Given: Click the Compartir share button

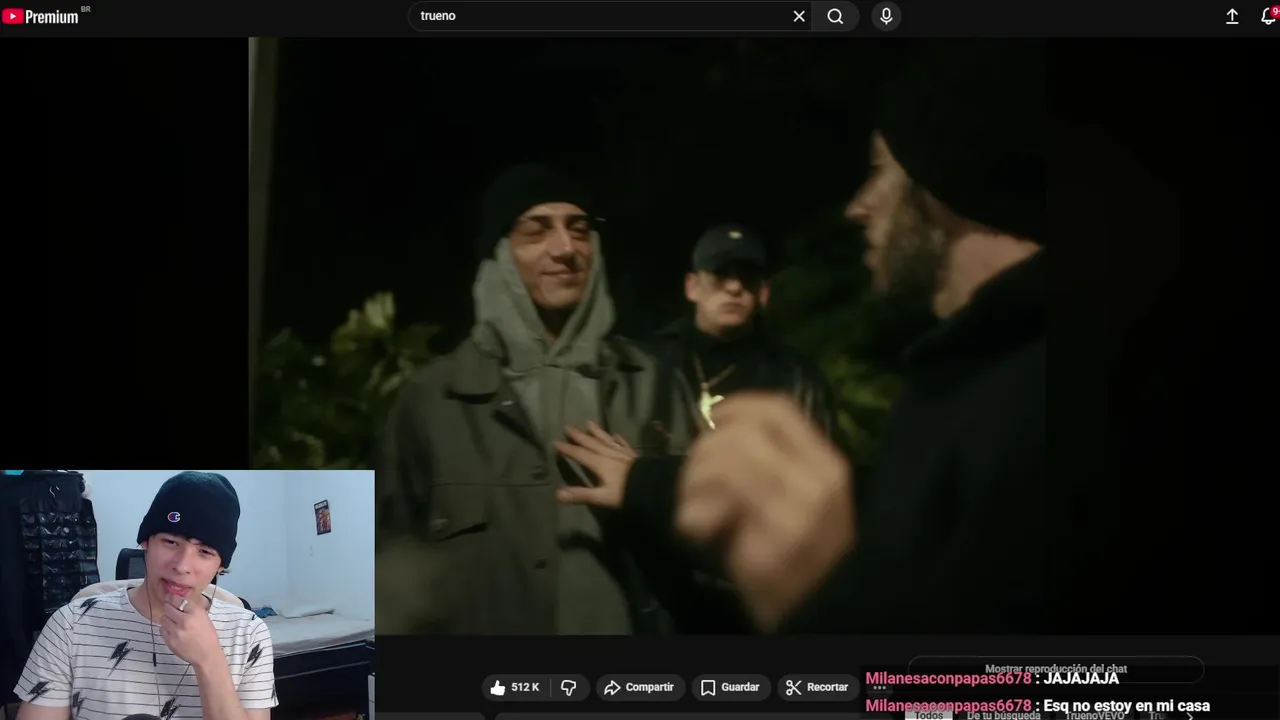Looking at the screenshot, I should pos(640,687).
